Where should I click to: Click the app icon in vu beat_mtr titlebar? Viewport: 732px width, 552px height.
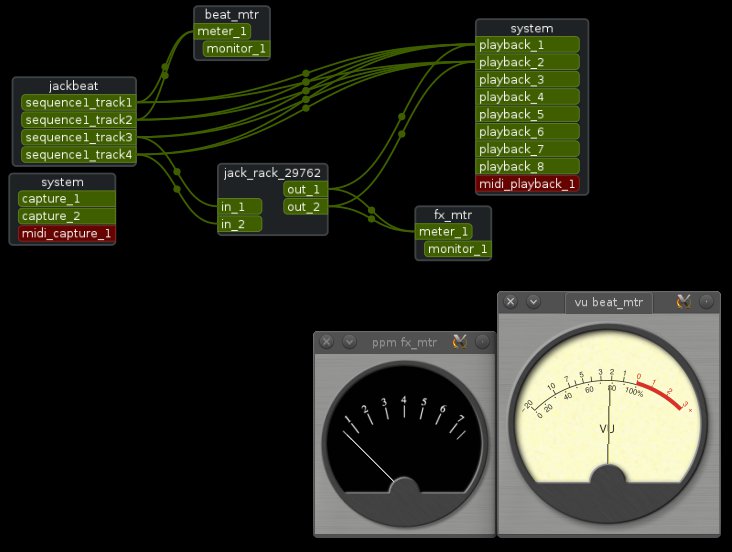point(684,301)
